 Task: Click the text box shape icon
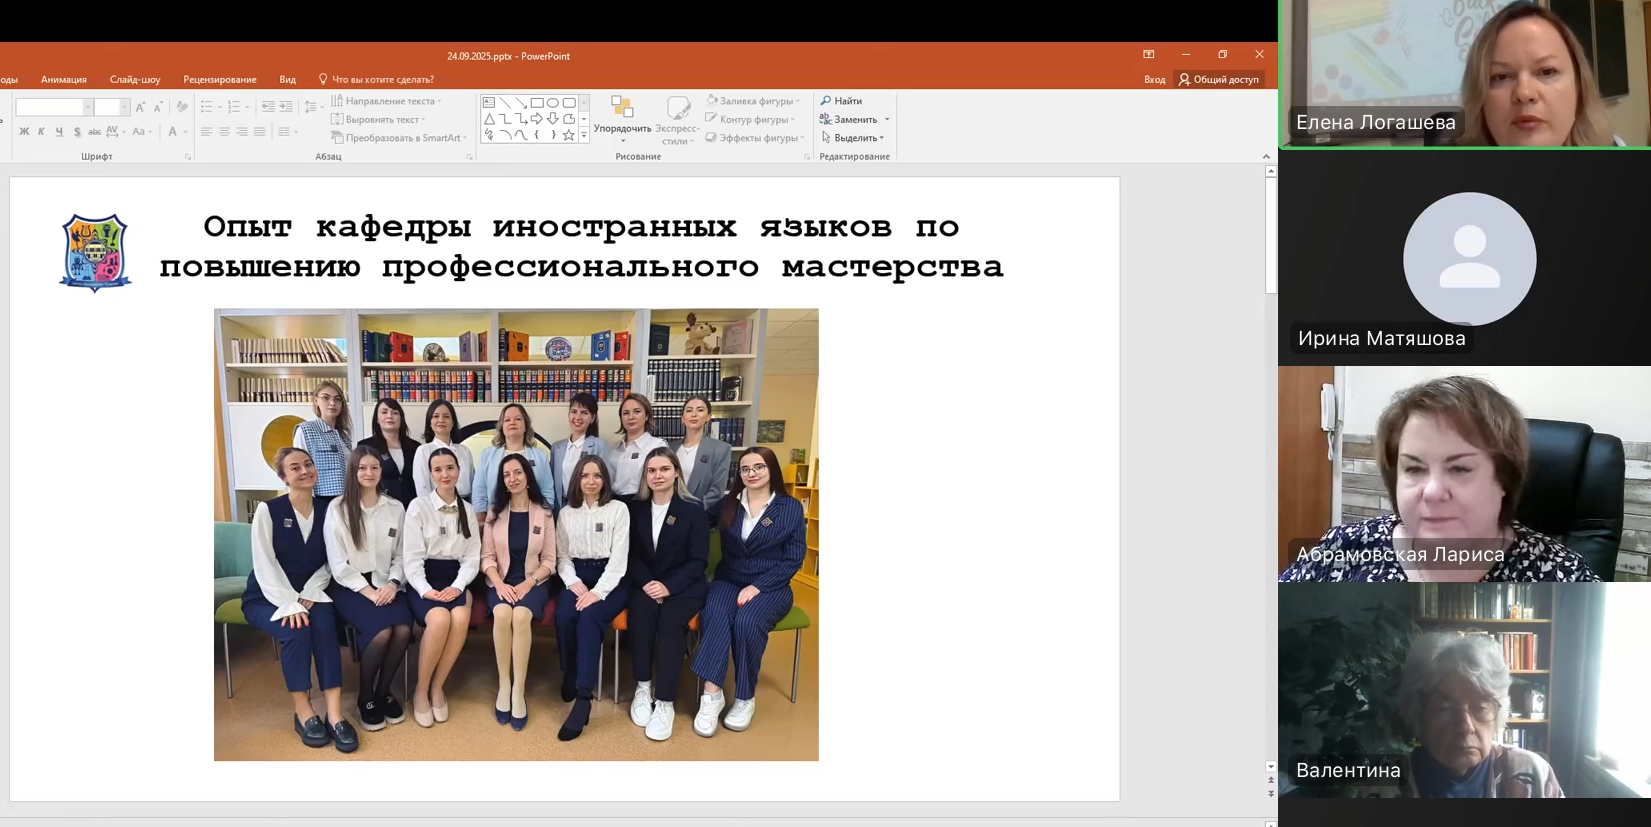point(489,103)
